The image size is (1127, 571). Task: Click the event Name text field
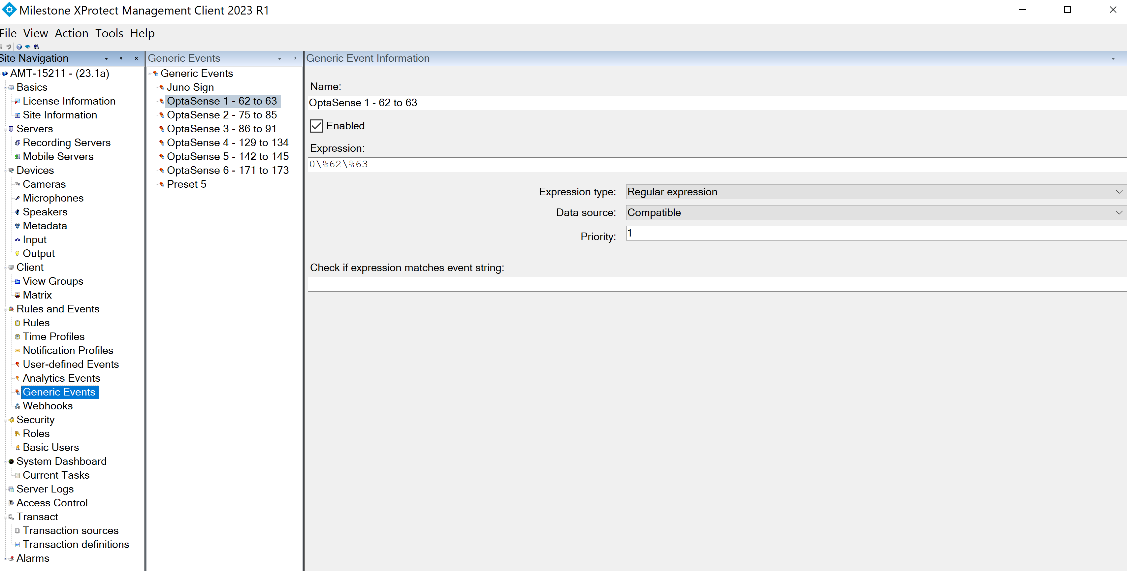click(x=716, y=102)
